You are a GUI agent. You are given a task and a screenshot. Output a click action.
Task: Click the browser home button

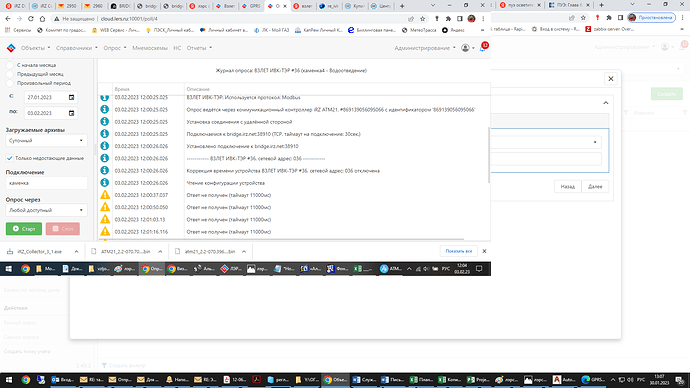coord(42,19)
